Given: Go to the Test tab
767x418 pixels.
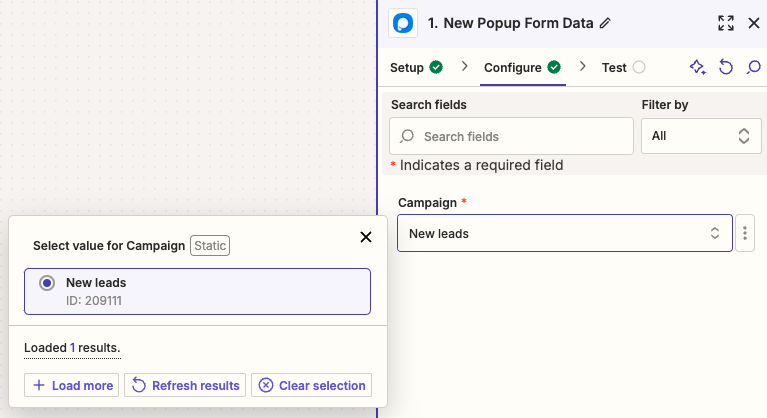Looking at the screenshot, I should click(x=623, y=68).
